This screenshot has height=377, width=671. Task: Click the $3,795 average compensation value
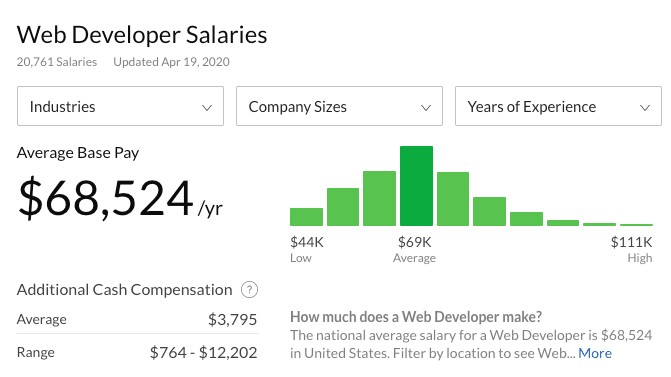[232, 319]
